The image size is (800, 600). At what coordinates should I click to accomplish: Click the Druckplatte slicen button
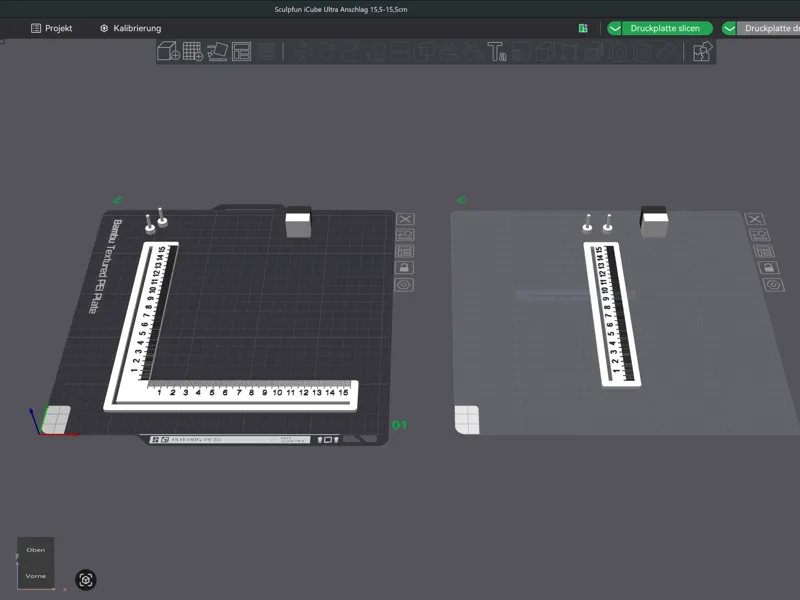point(665,29)
